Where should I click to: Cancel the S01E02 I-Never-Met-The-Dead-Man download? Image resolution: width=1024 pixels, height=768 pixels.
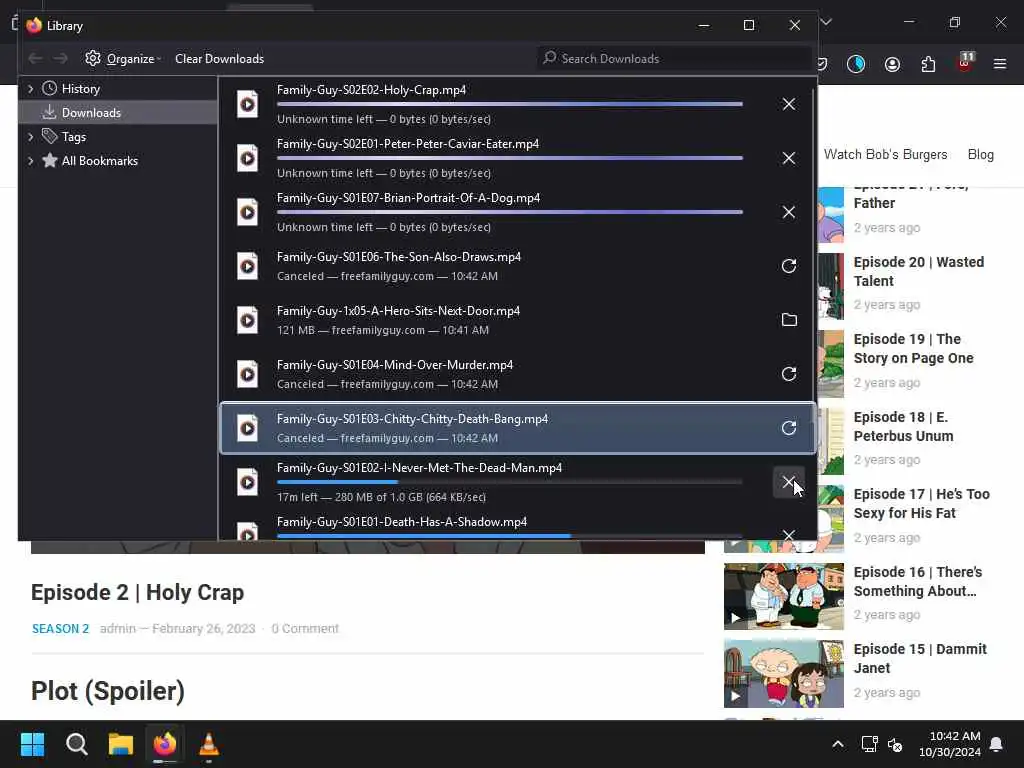click(788, 482)
